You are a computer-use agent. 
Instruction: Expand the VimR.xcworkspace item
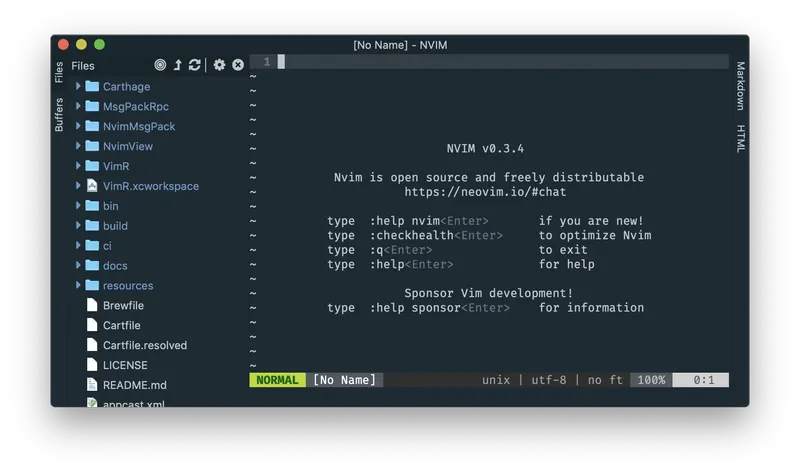click(78, 186)
